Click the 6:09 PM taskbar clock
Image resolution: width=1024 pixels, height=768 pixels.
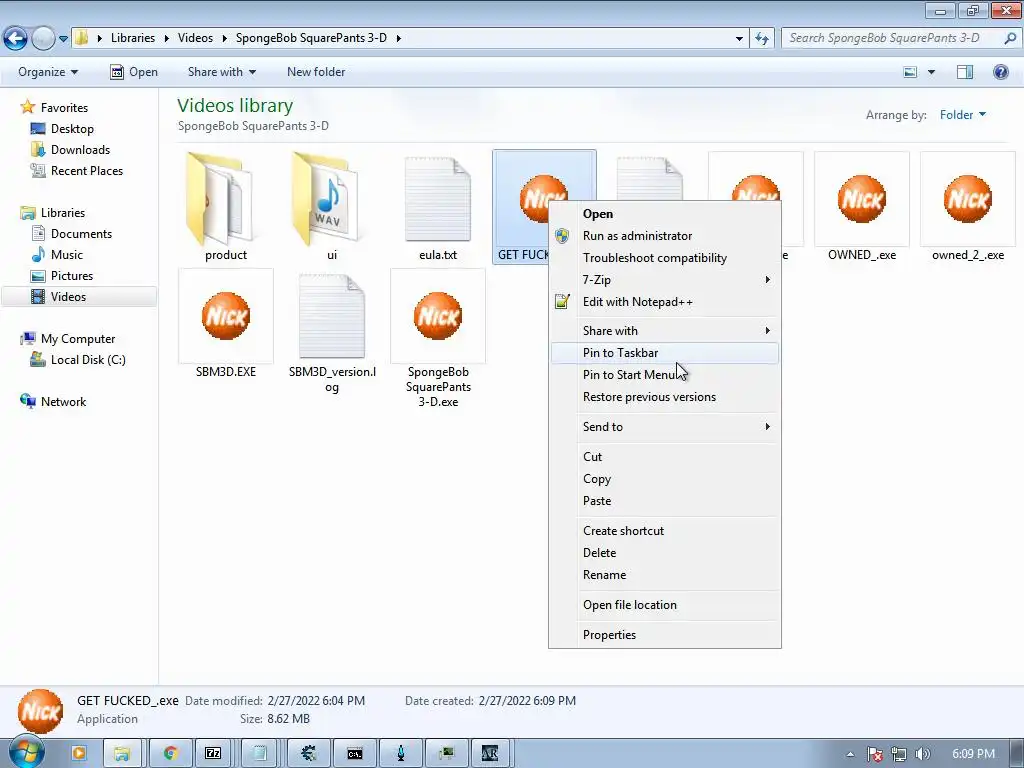click(973, 754)
